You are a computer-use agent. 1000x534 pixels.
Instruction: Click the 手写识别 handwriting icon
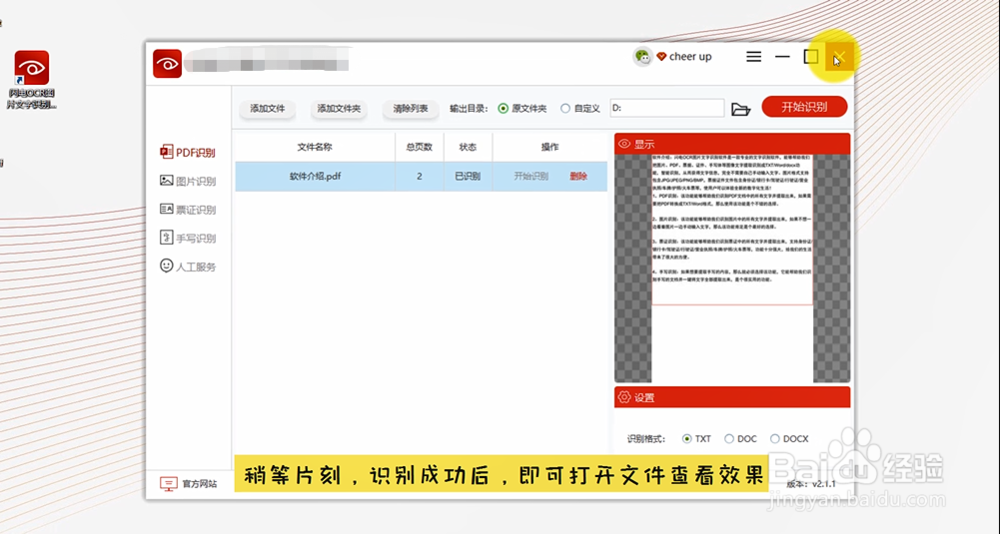click(166, 237)
